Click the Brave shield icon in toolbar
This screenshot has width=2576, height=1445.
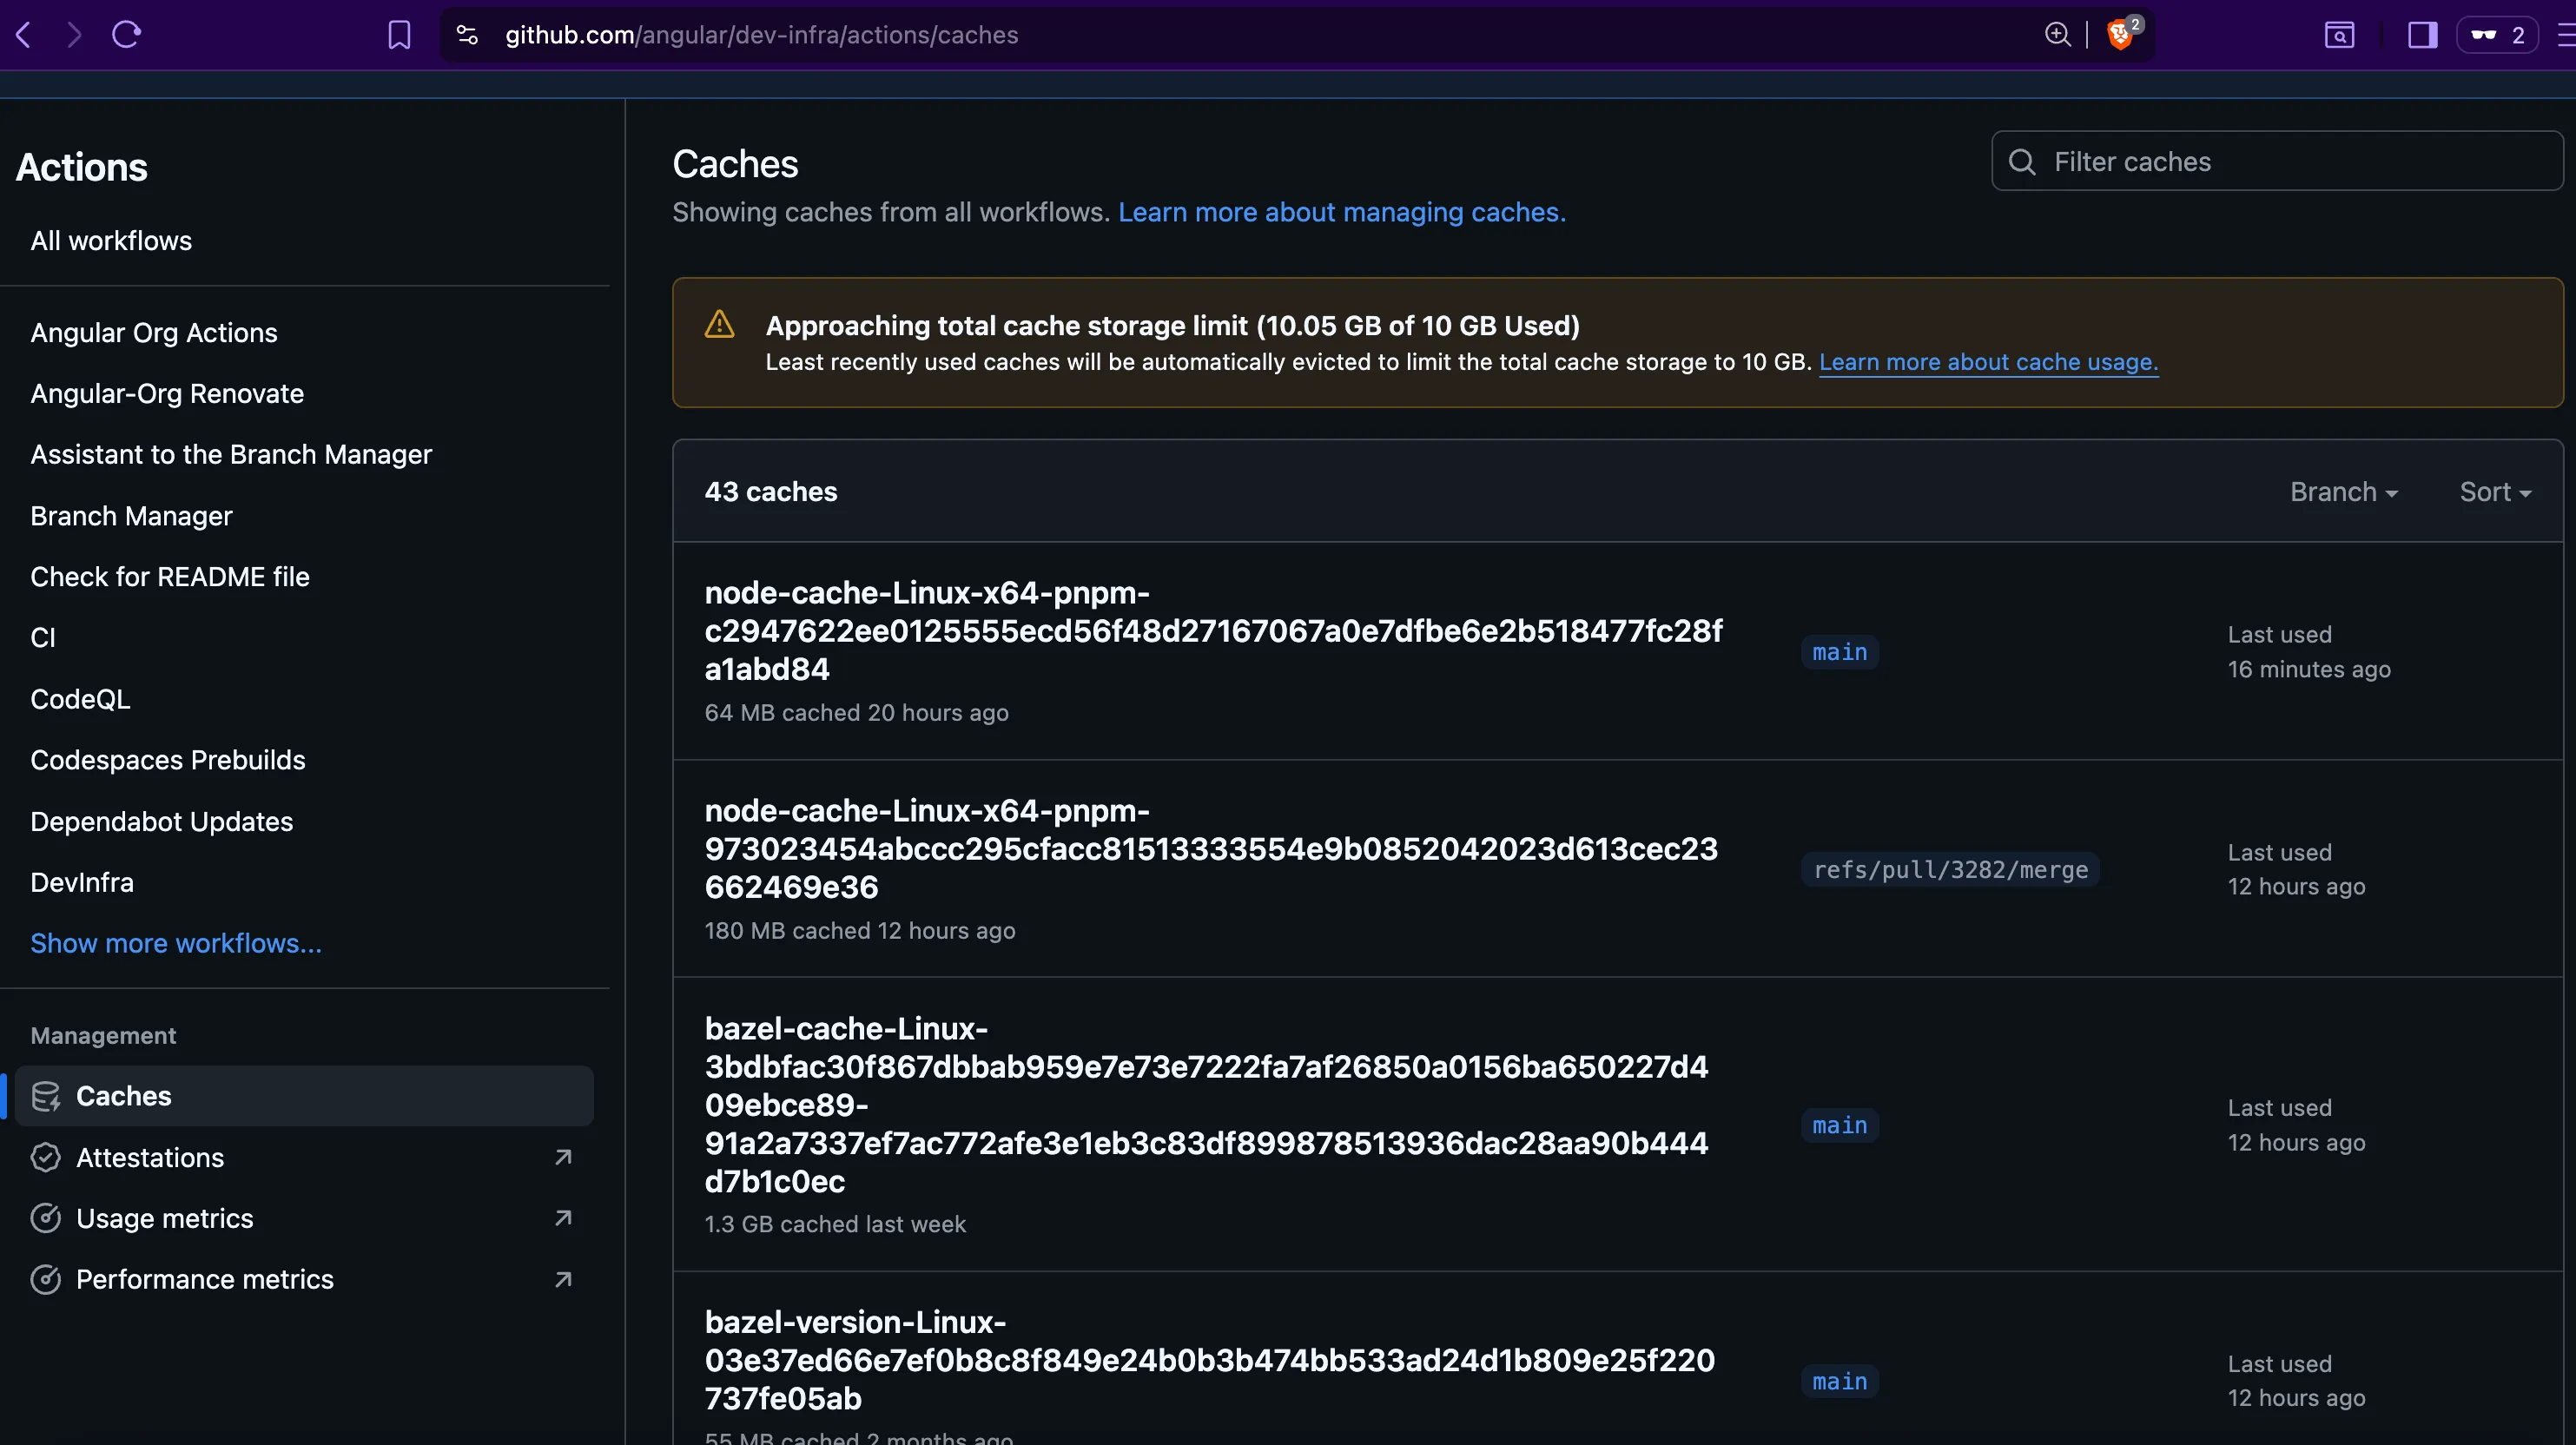[2122, 34]
